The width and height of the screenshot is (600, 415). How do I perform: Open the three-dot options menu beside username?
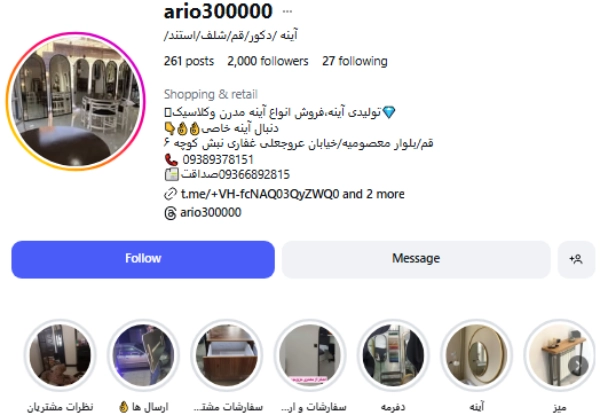pyautogui.click(x=287, y=11)
